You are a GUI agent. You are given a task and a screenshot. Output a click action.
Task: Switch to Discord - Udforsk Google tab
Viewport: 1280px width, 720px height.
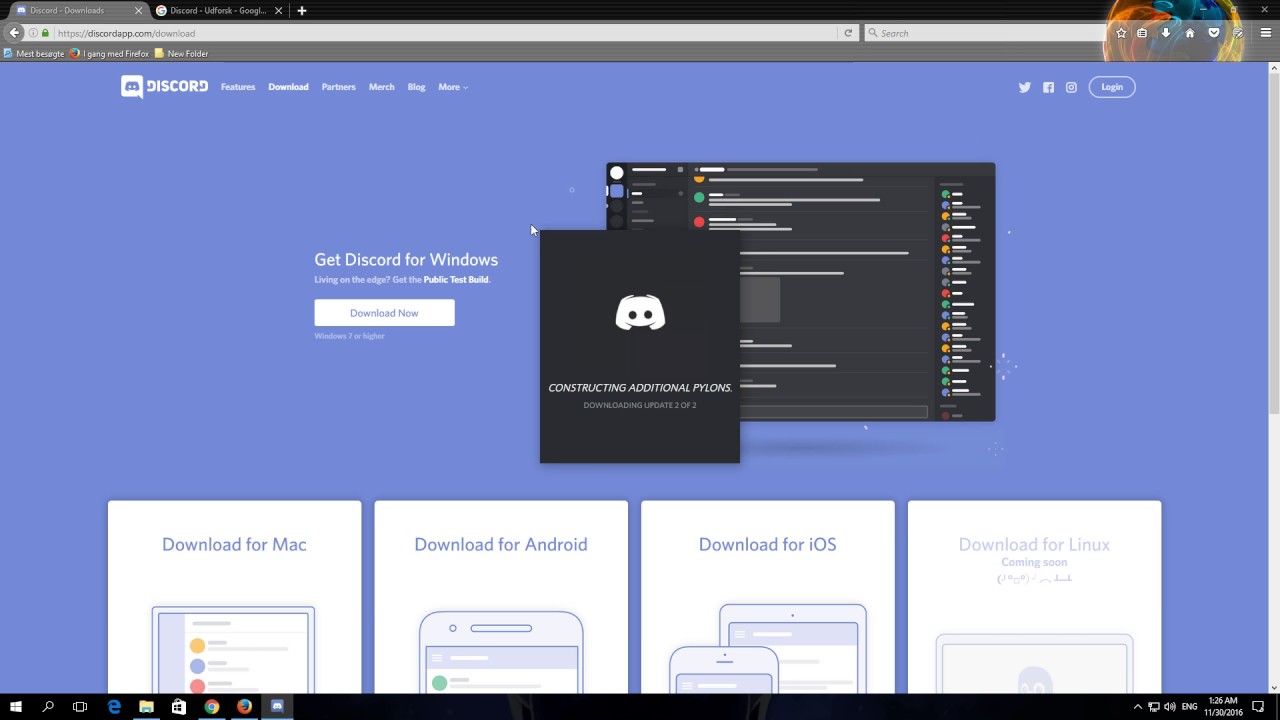click(x=220, y=10)
